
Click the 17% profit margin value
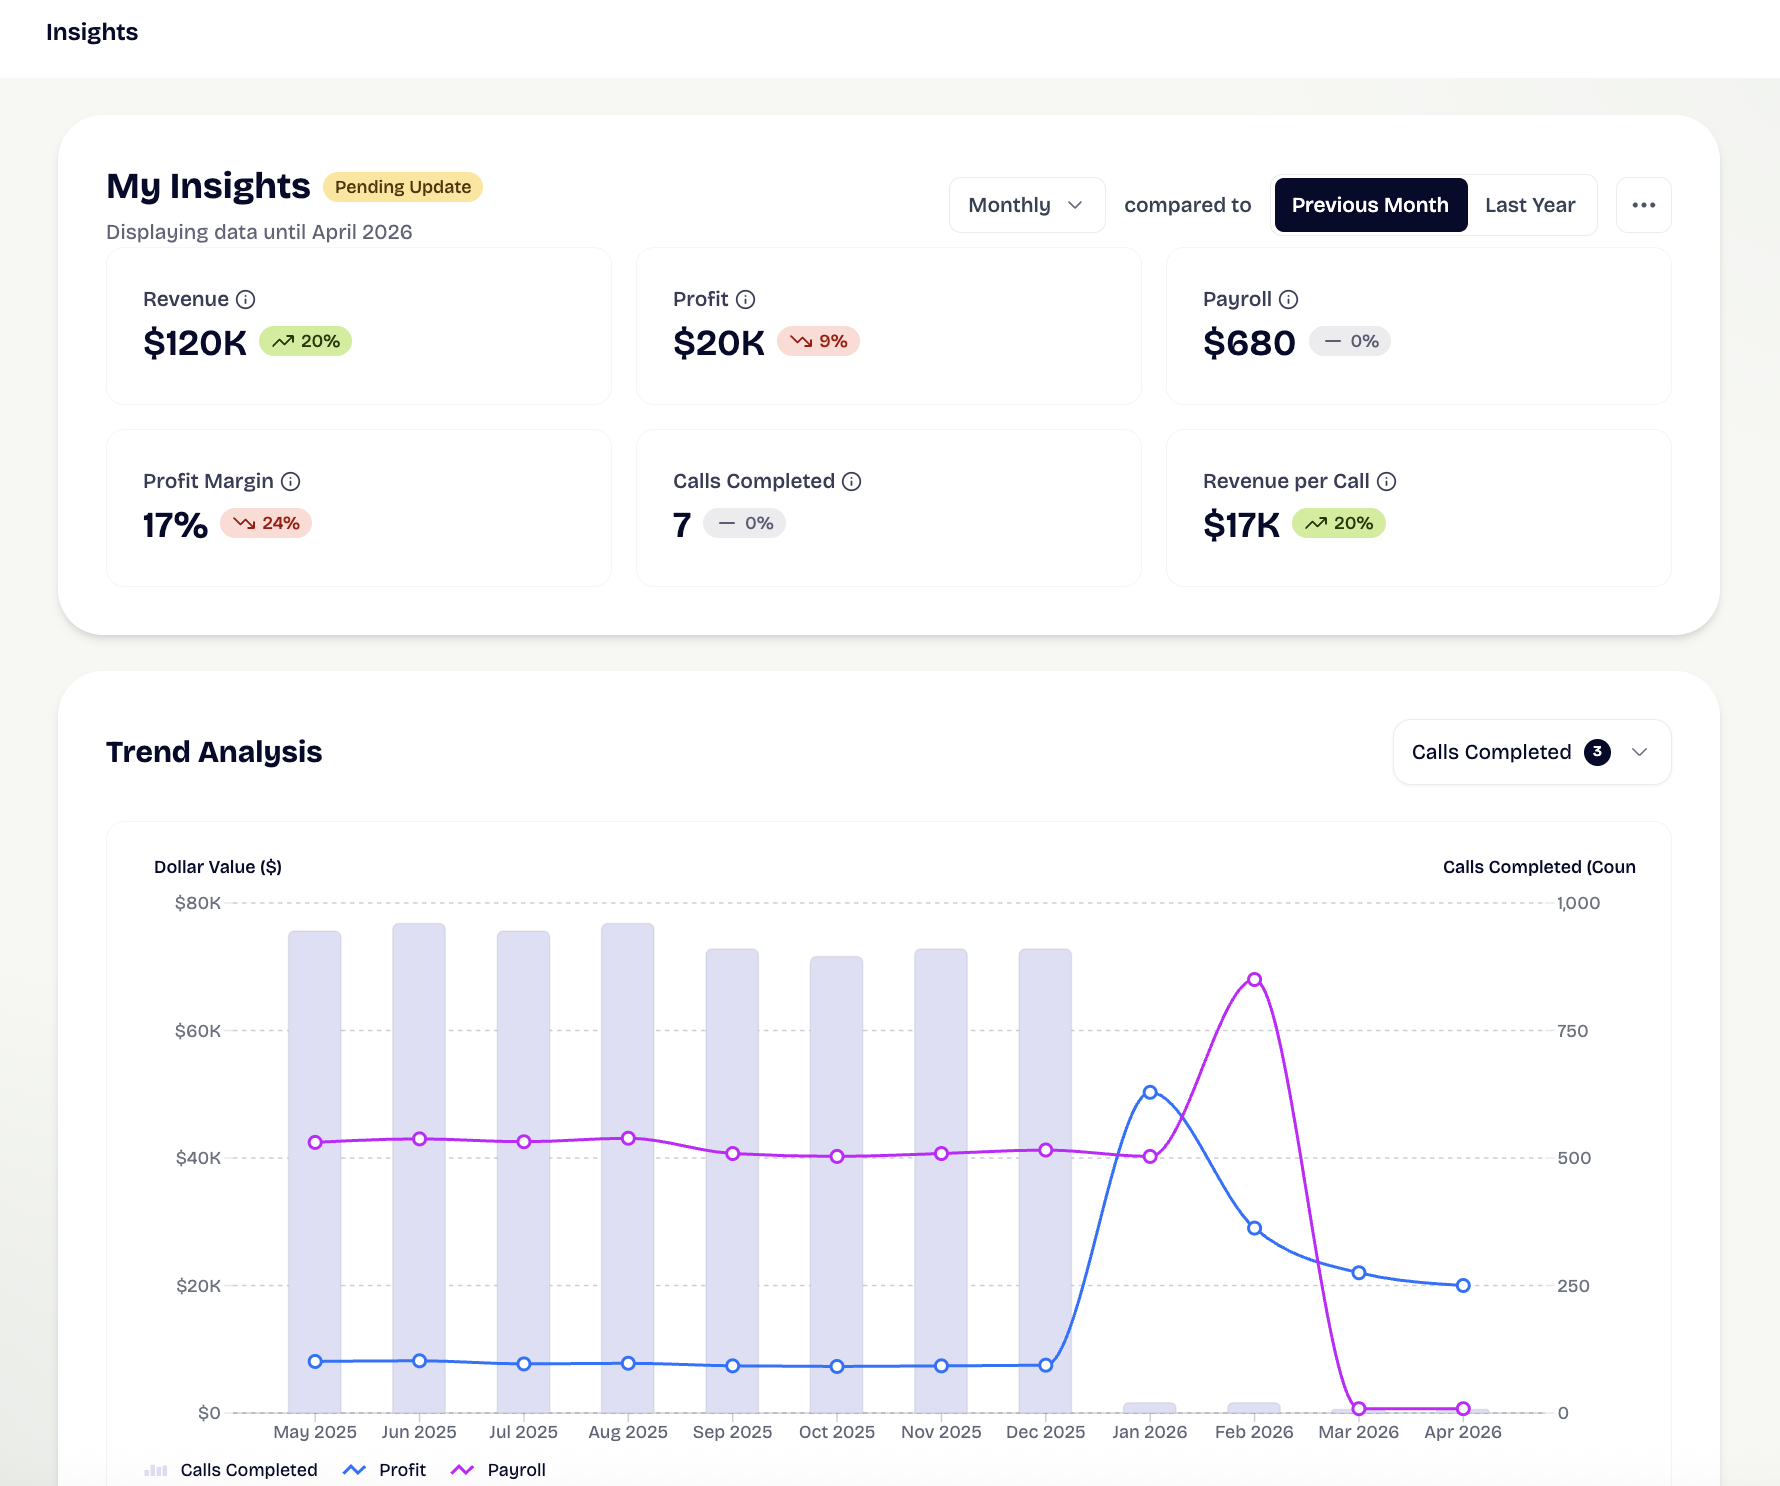(175, 525)
